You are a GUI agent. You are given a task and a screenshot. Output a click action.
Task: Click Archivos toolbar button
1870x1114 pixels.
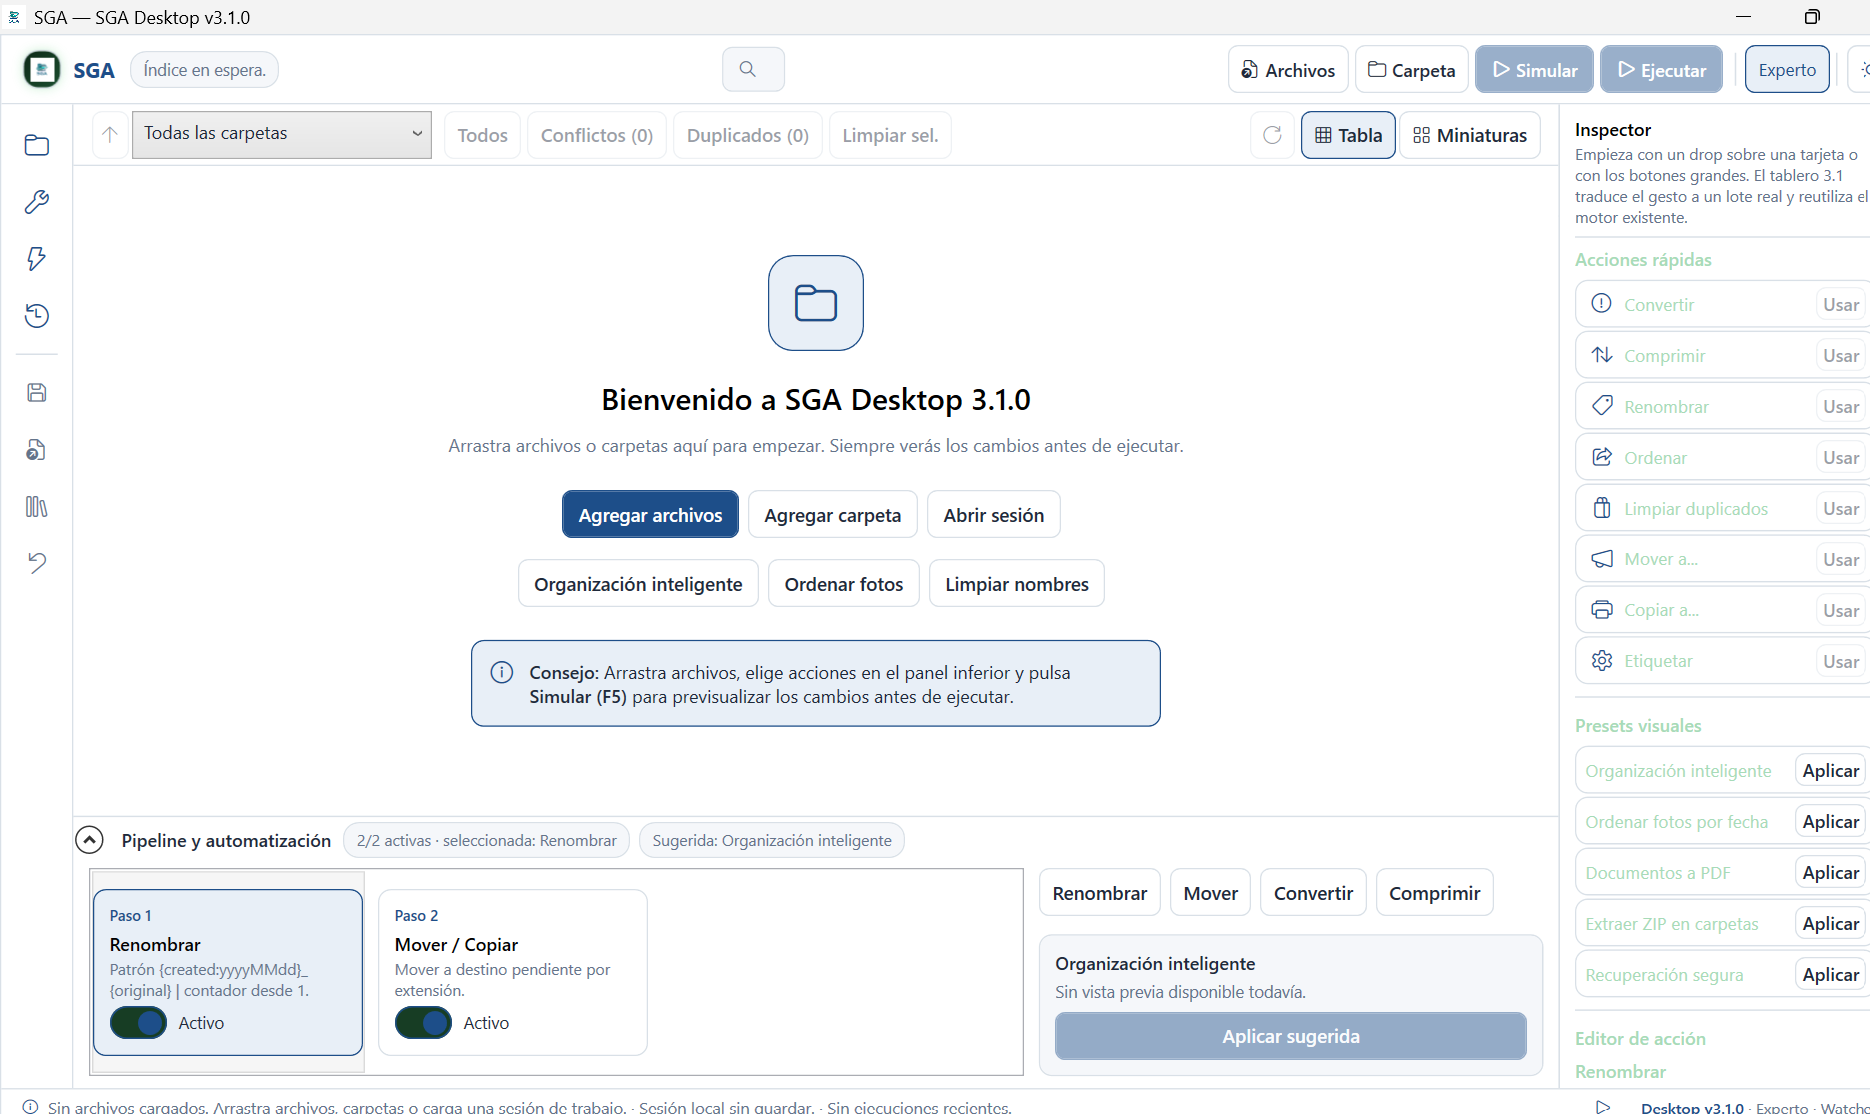coord(1288,69)
